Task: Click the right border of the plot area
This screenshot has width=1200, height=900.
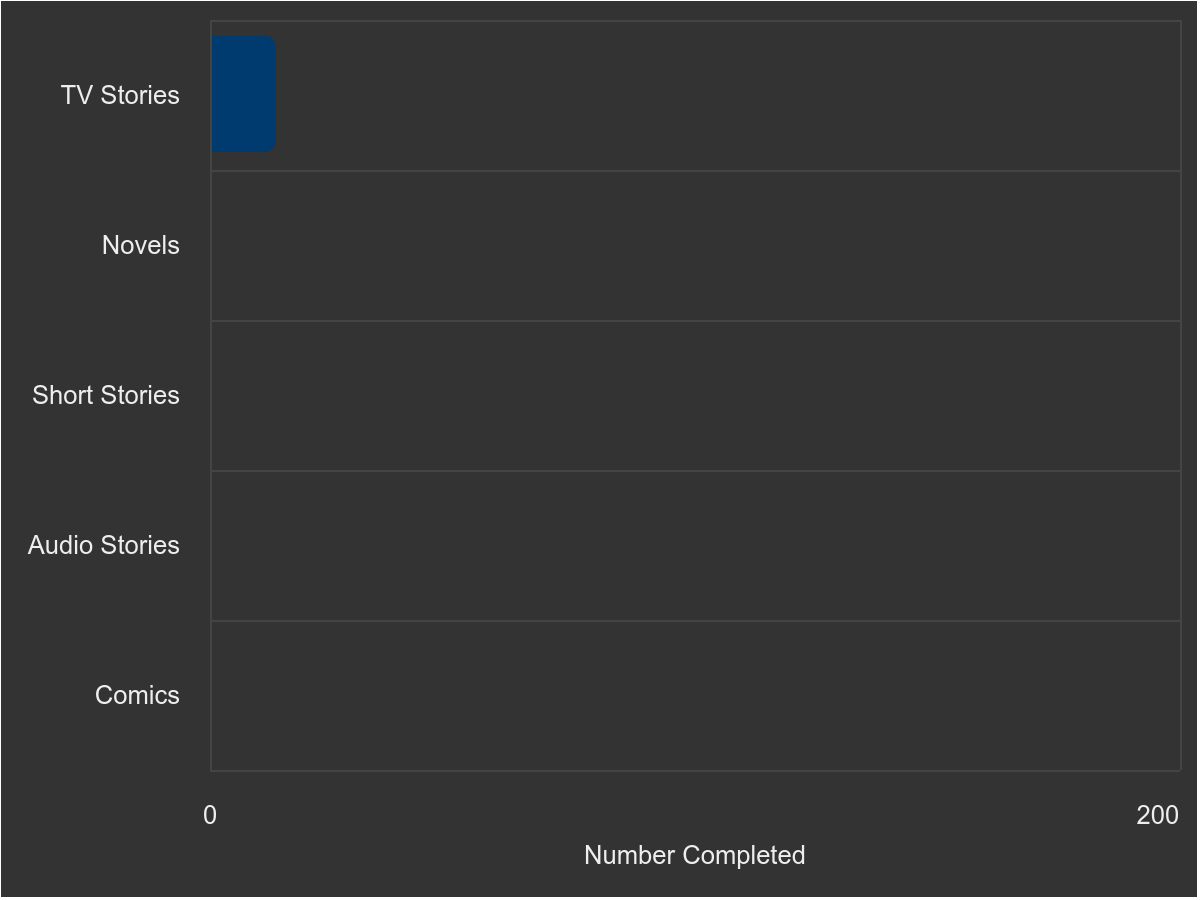Action: (1181, 396)
